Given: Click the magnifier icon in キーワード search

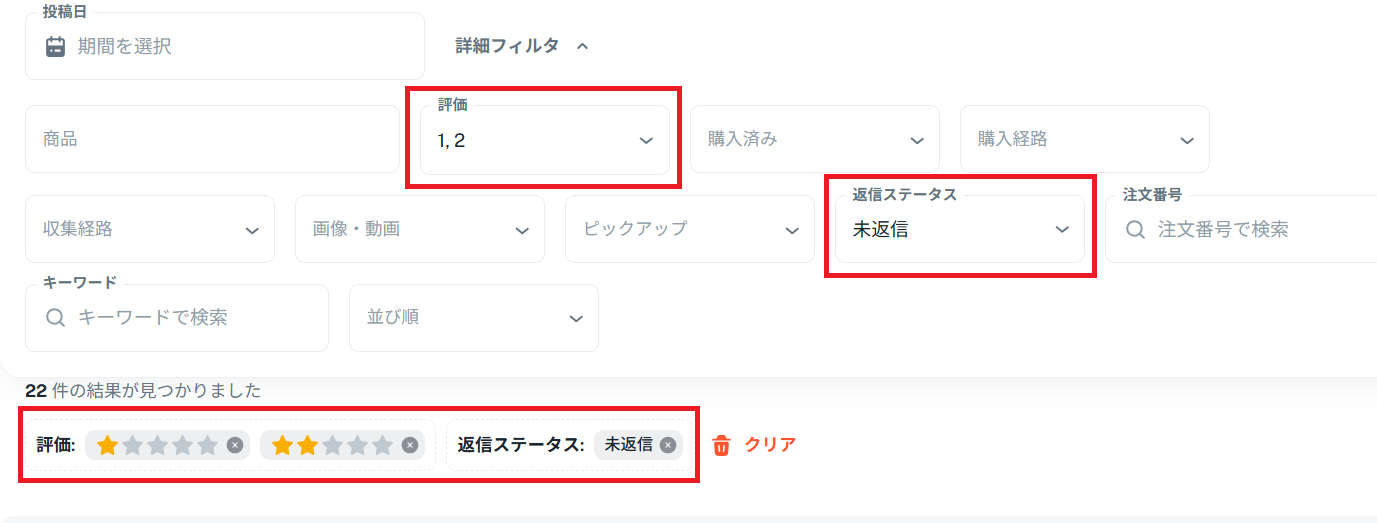Looking at the screenshot, I should pyautogui.click(x=56, y=318).
